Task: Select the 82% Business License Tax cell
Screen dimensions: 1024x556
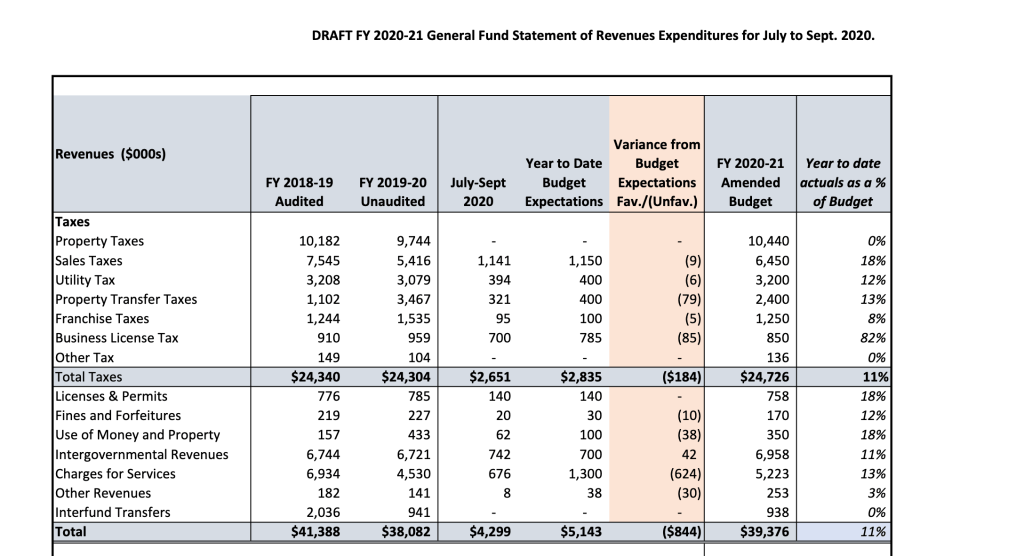Action: pos(871,338)
